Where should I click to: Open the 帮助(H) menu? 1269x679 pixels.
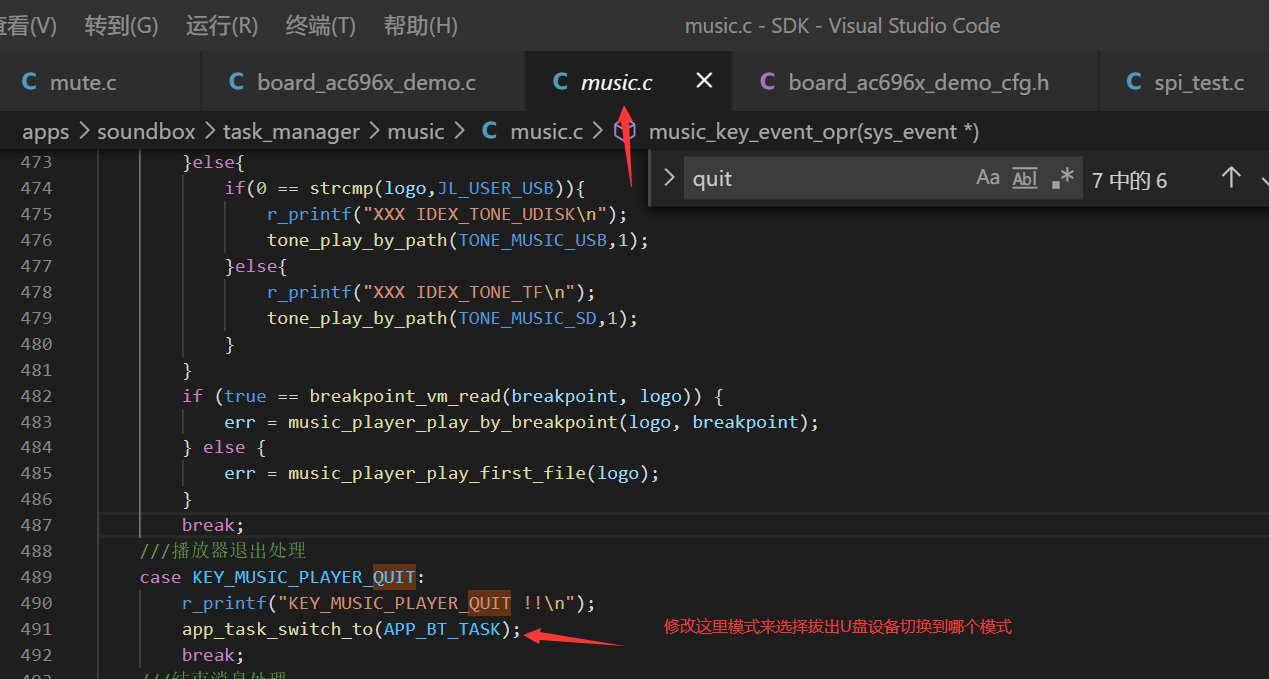click(421, 26)
